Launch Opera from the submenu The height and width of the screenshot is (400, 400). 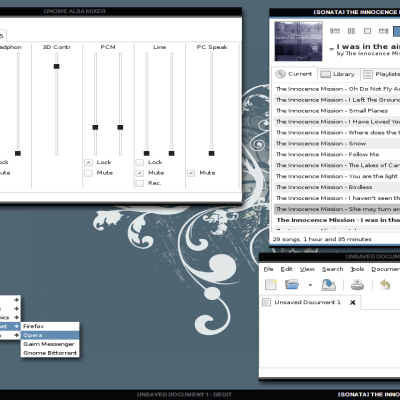pyautogui.click(x=50, y=335)
